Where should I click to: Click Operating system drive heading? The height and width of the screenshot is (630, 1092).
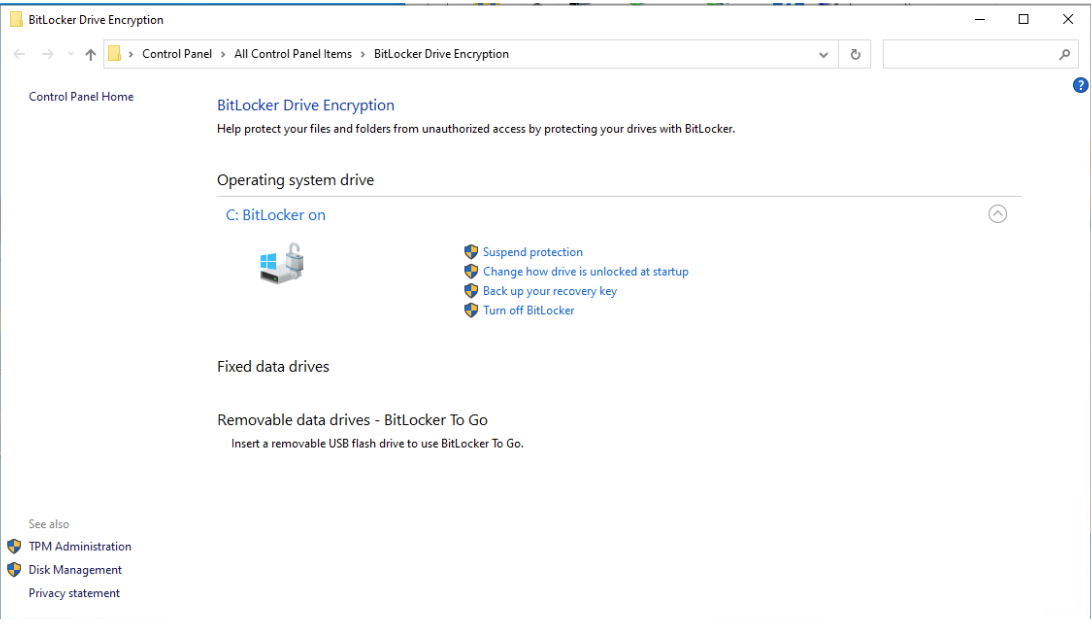(295, 180)
